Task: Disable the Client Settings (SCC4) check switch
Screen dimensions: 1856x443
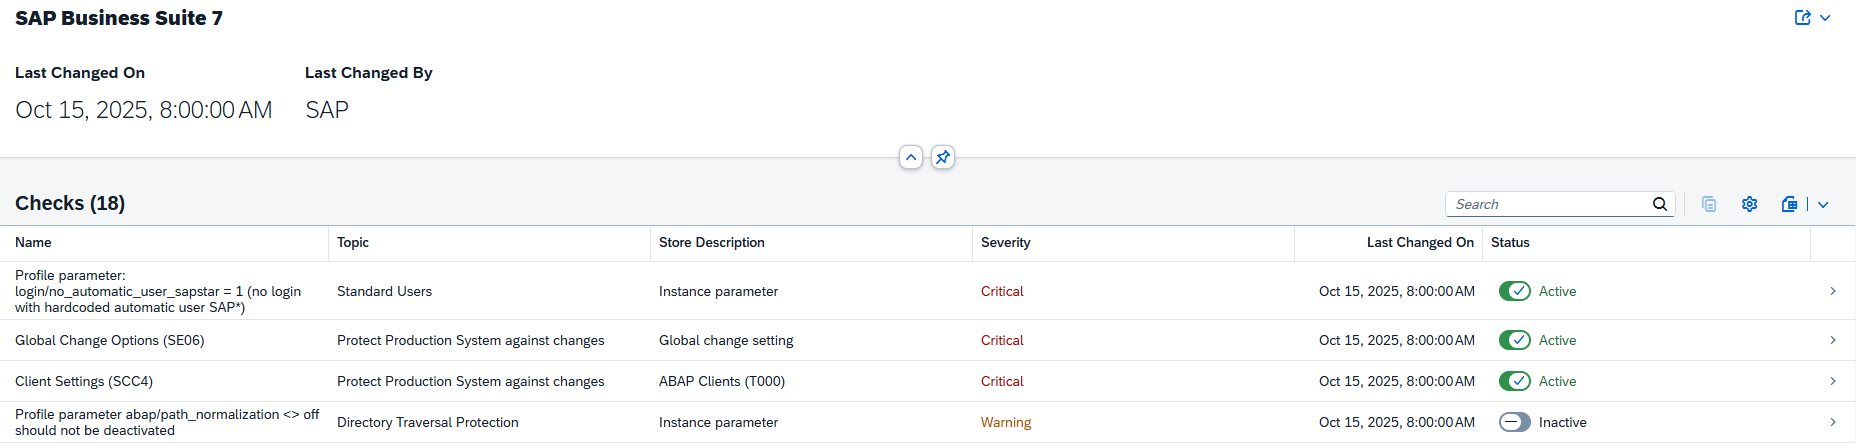Action: tap(1514, 381)
